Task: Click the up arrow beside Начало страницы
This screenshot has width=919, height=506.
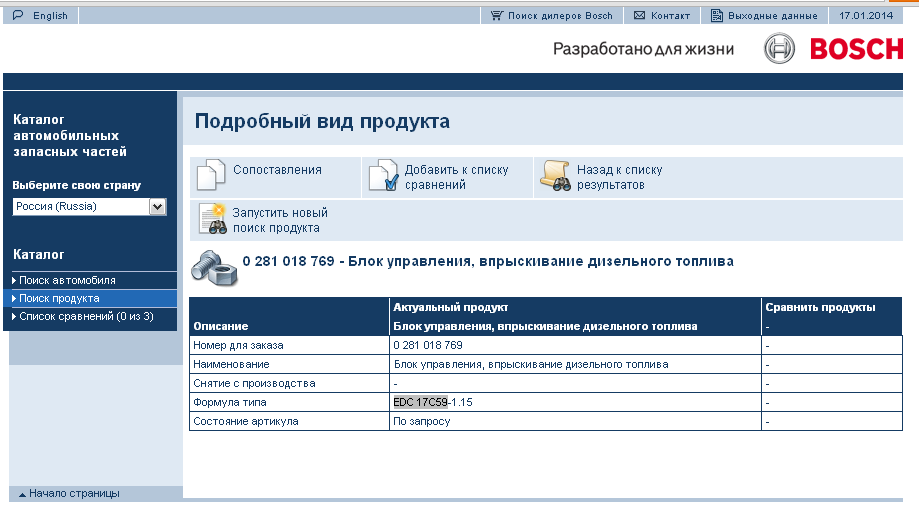Action: (22, 495)
